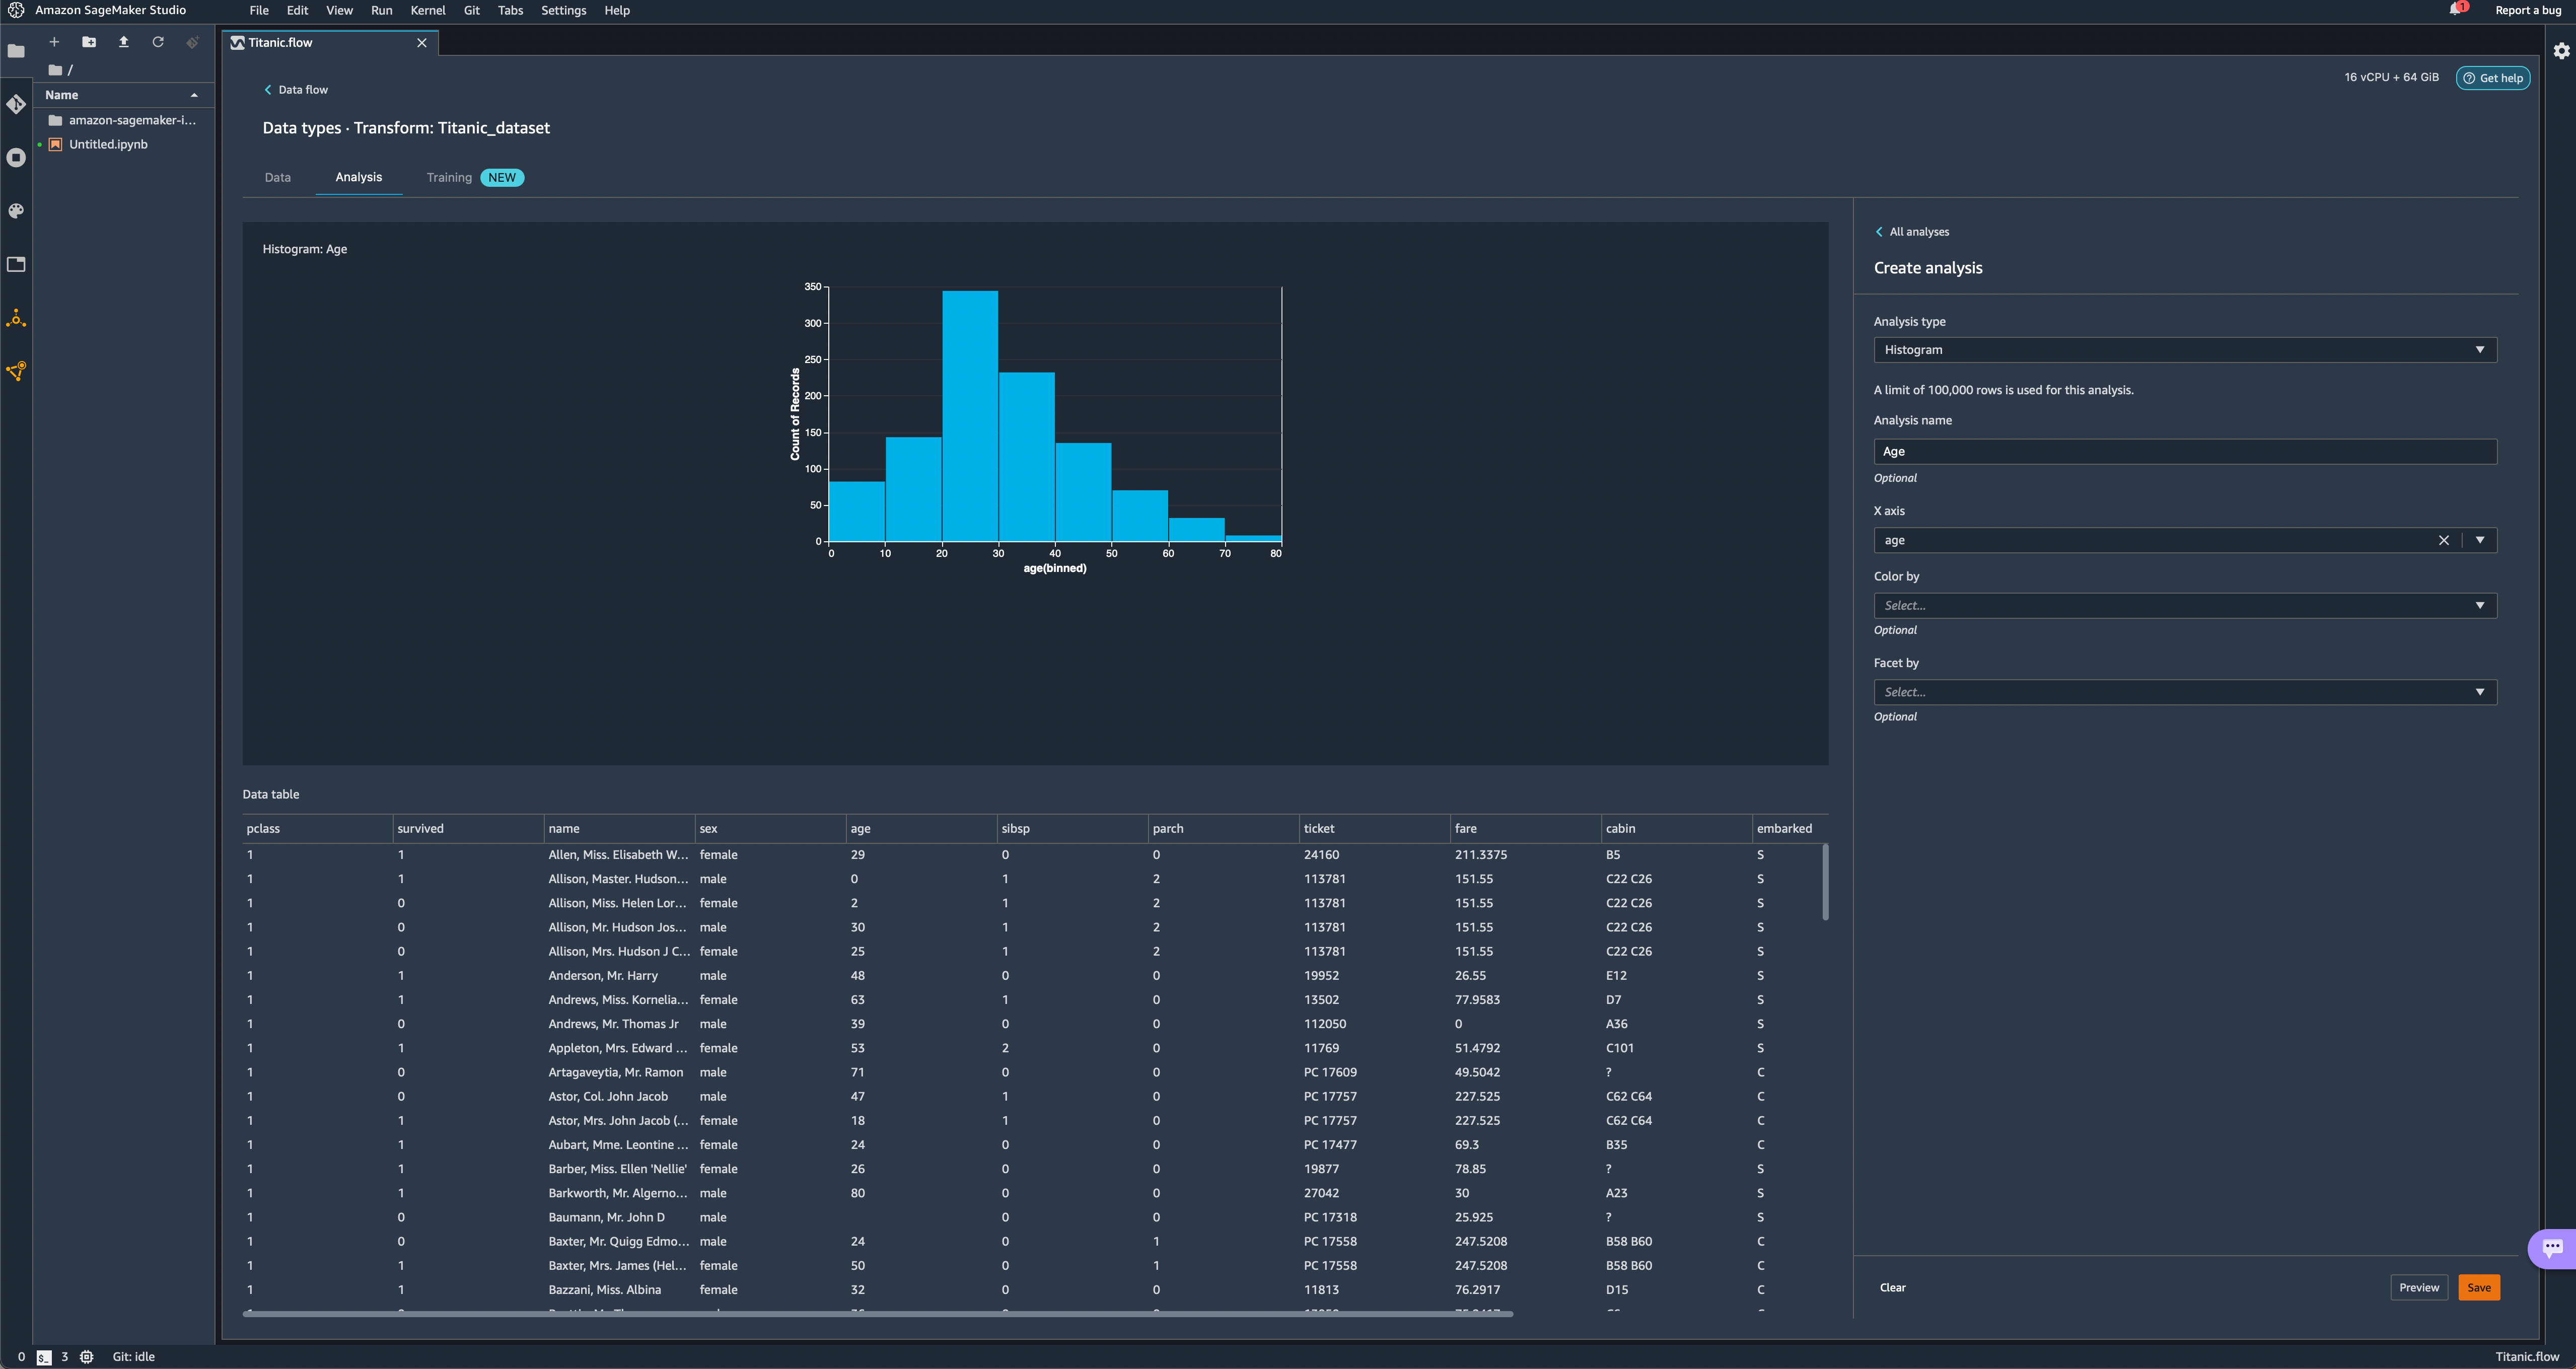
Task: Open the Facet by dropdown
Action: click(x=2184, y=692)
